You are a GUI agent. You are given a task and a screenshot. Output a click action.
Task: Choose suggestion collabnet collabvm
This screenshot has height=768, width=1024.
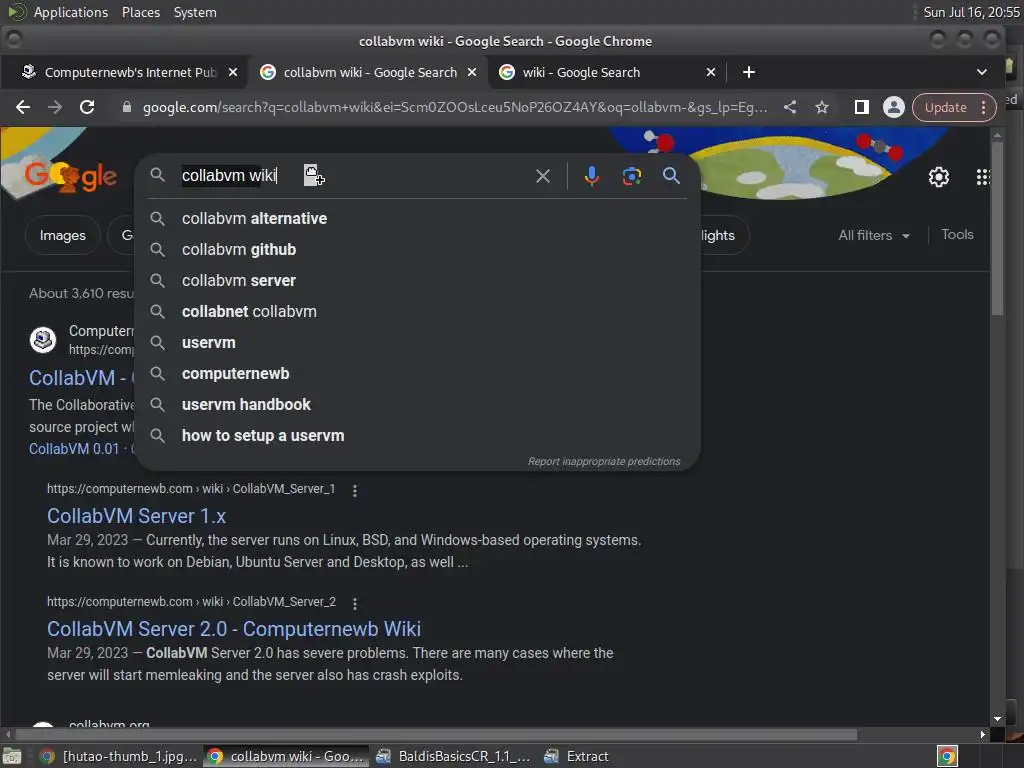[418, 312]
